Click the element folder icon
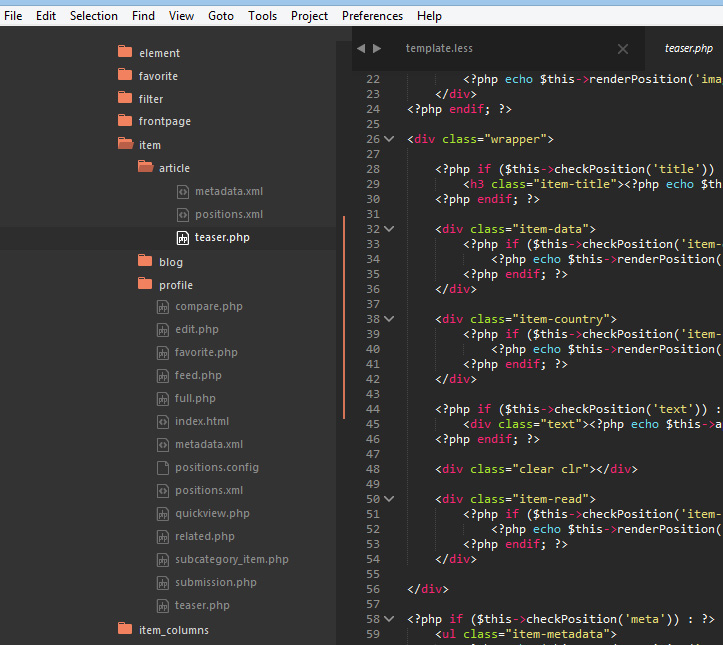Image resolution: width=723 pixels, height=645 pixels. (x=125, y=52)
